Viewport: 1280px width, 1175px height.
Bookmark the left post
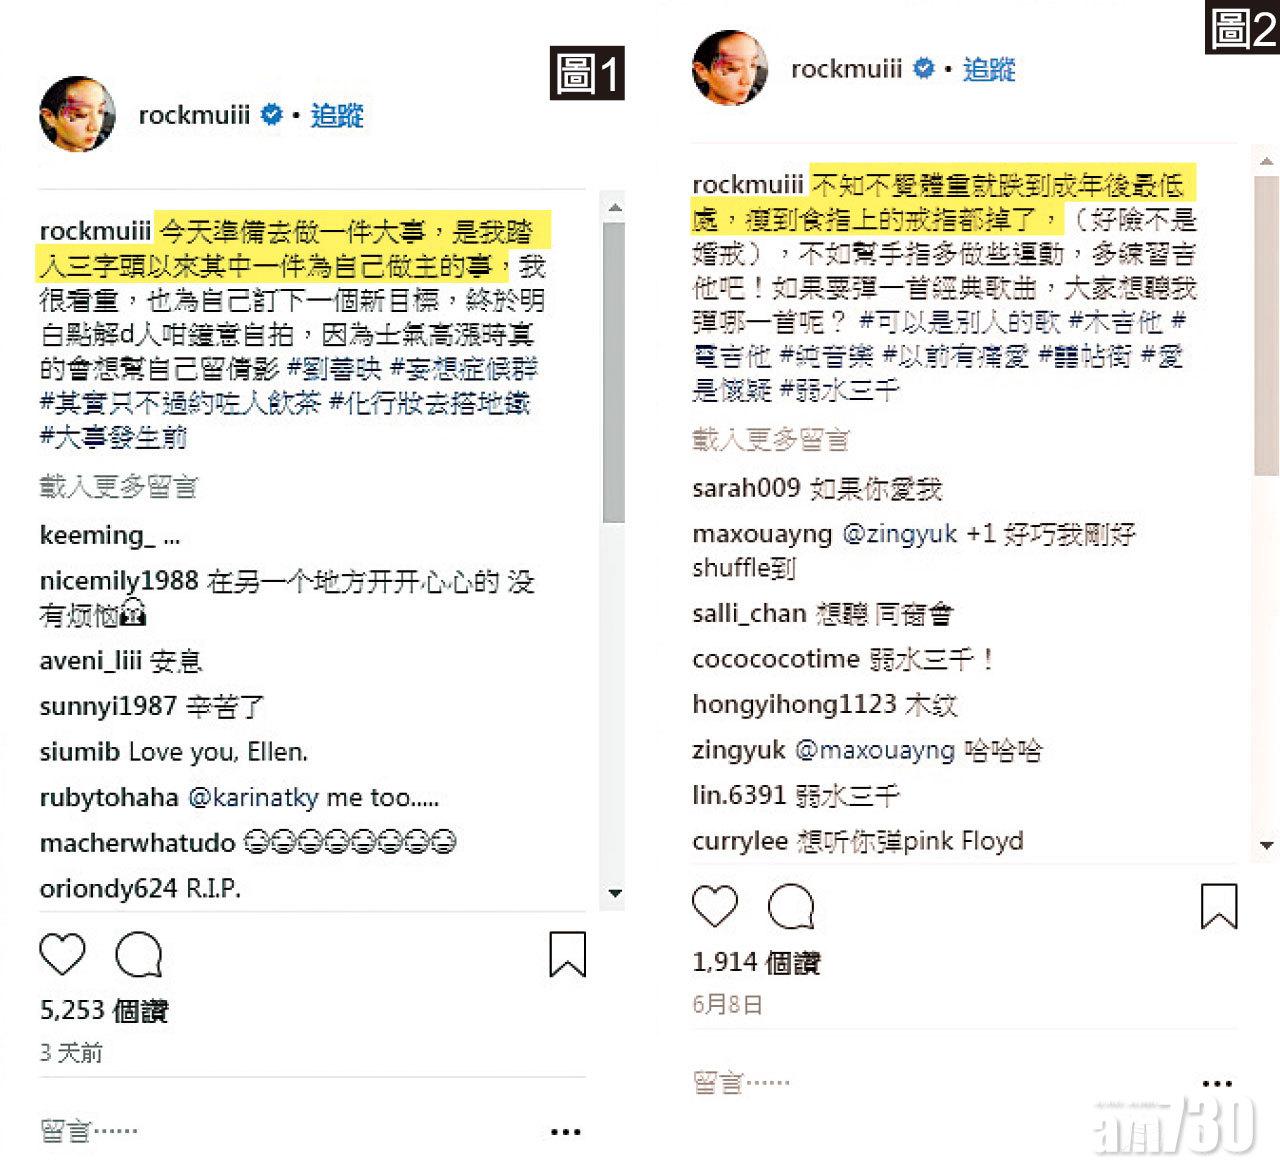pyautogui.click(x=567, y=954)
